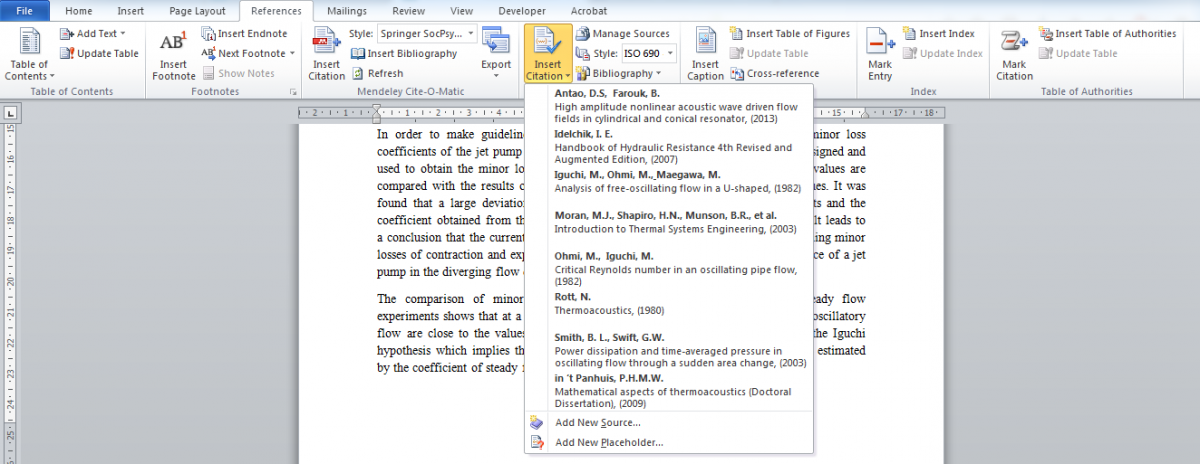Click Add New Placeholder...
The width and height of the screenshot is (1200, 464).
(669, 442)
